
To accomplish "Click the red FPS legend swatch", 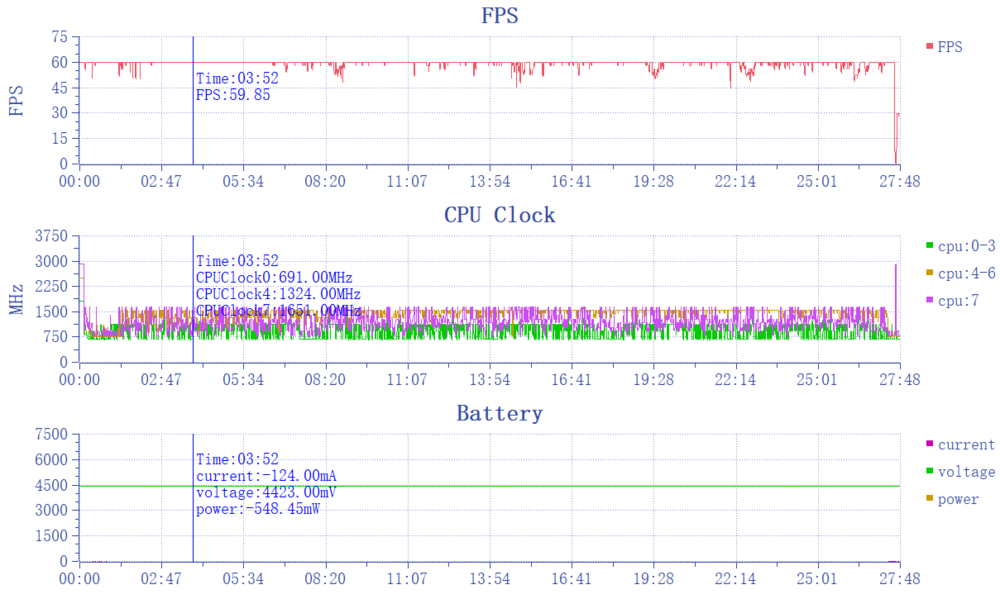I will pos(929,47).
